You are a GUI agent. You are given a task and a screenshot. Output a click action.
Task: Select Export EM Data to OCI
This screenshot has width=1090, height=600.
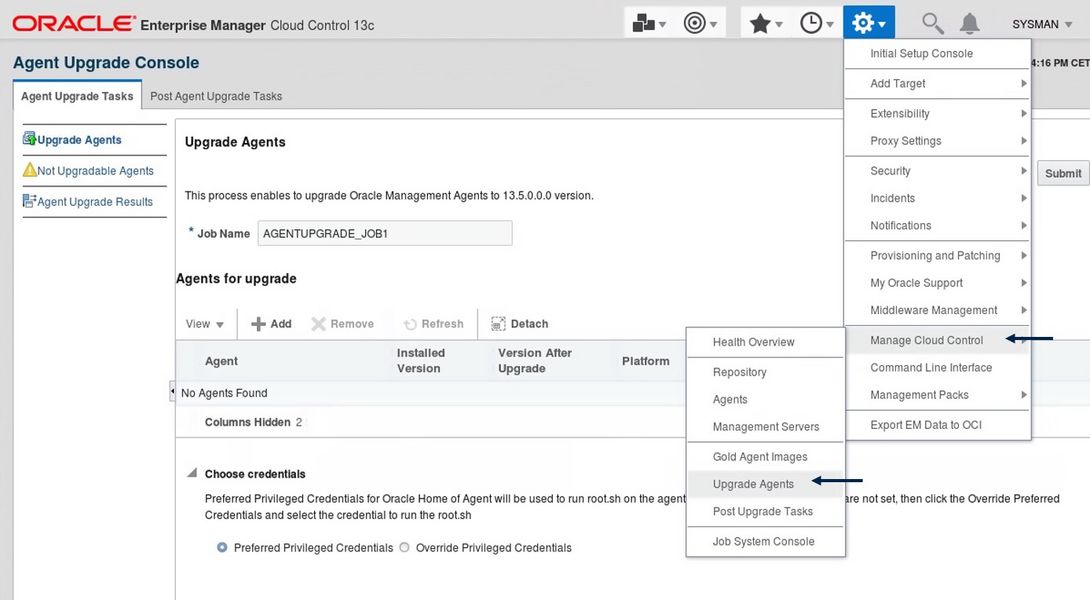coord(937,425)
